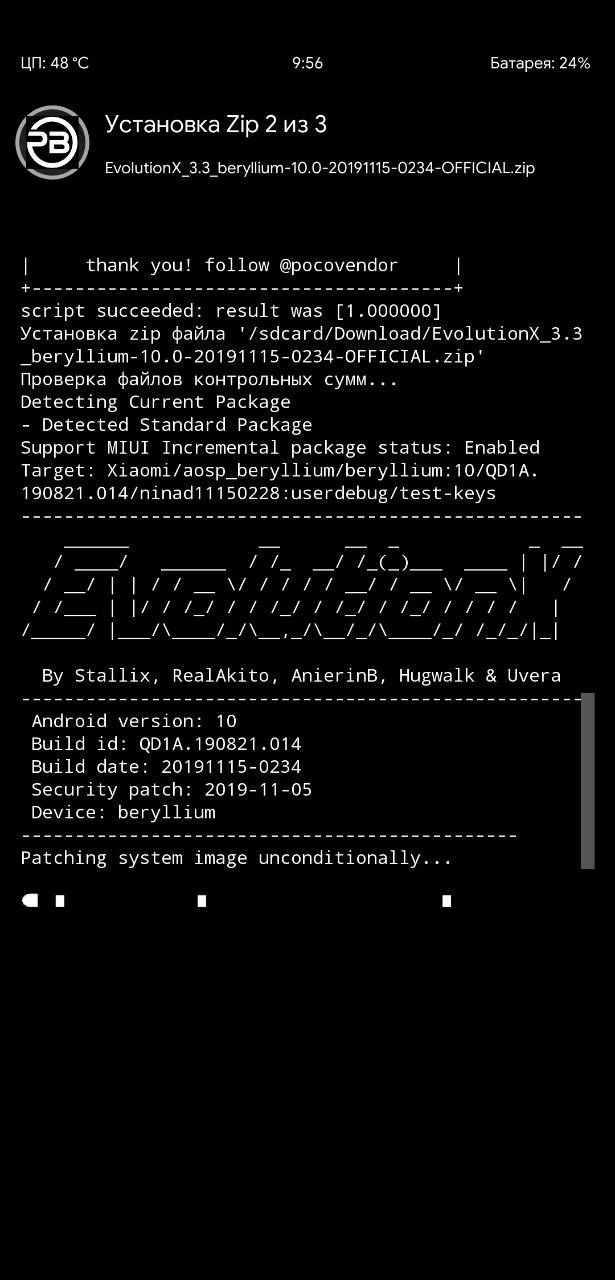Tap the EvolutionX ASCII art logo
This screenshot has width=615, height=1280.
coord(302,588)
